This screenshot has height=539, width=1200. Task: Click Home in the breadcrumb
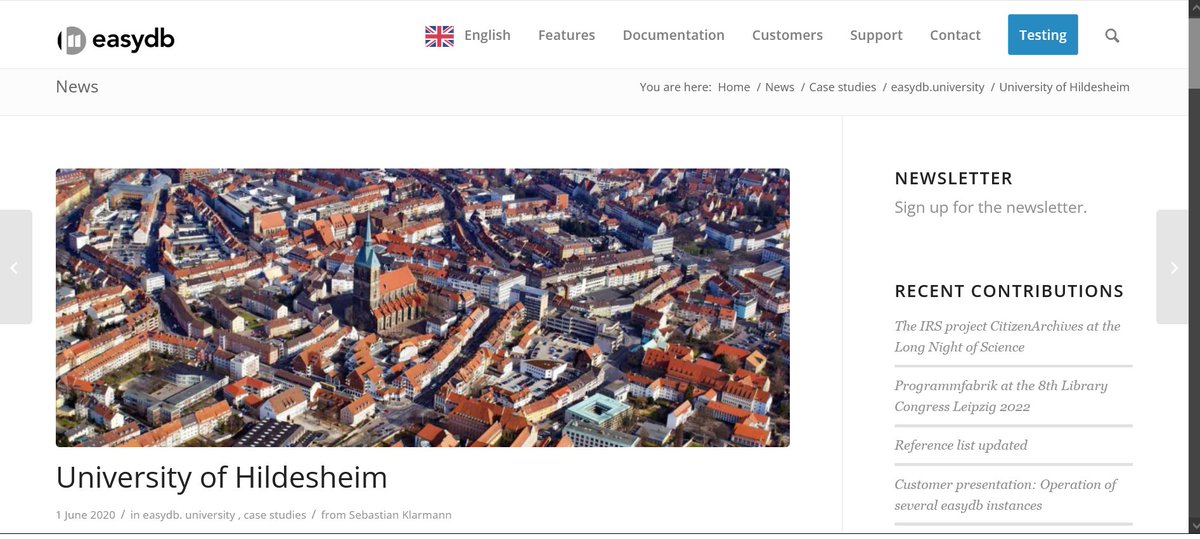click(734, 87)
